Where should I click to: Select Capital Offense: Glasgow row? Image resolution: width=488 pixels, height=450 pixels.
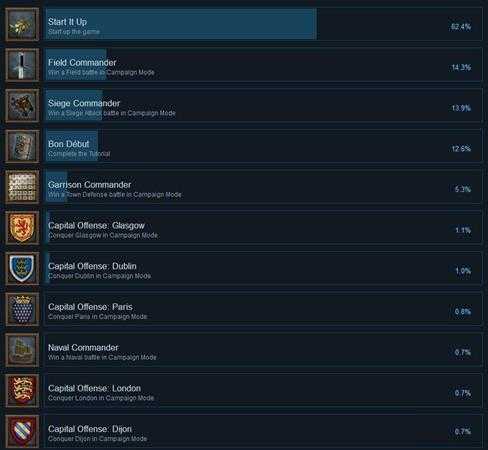[263, 228]
